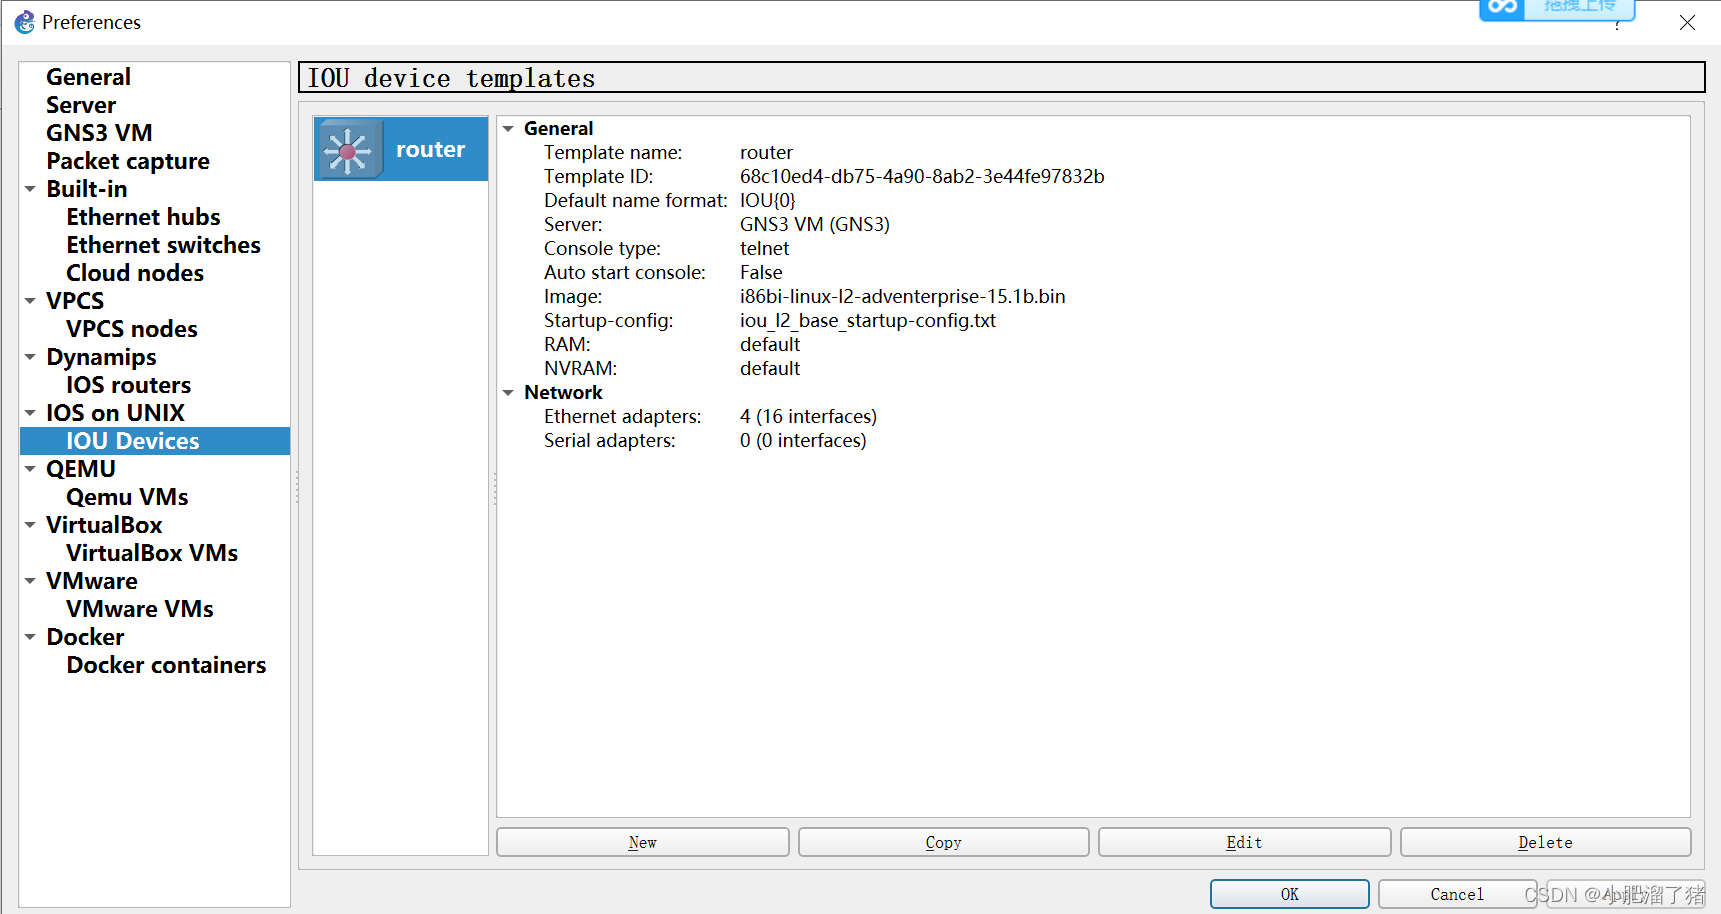Close the Preferences window
The image size is (1721, 914).
1687,22
